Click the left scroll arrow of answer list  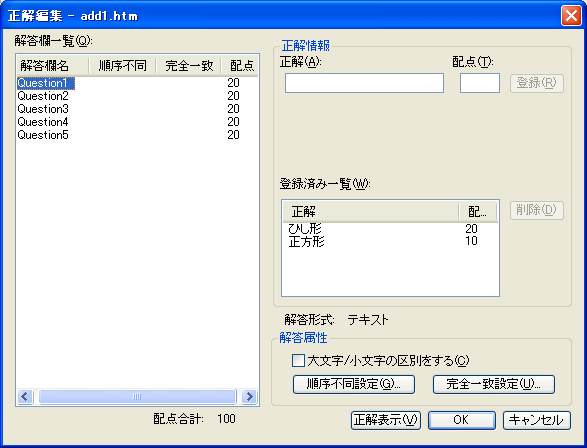pyautogui.click(x=25, y=396)
